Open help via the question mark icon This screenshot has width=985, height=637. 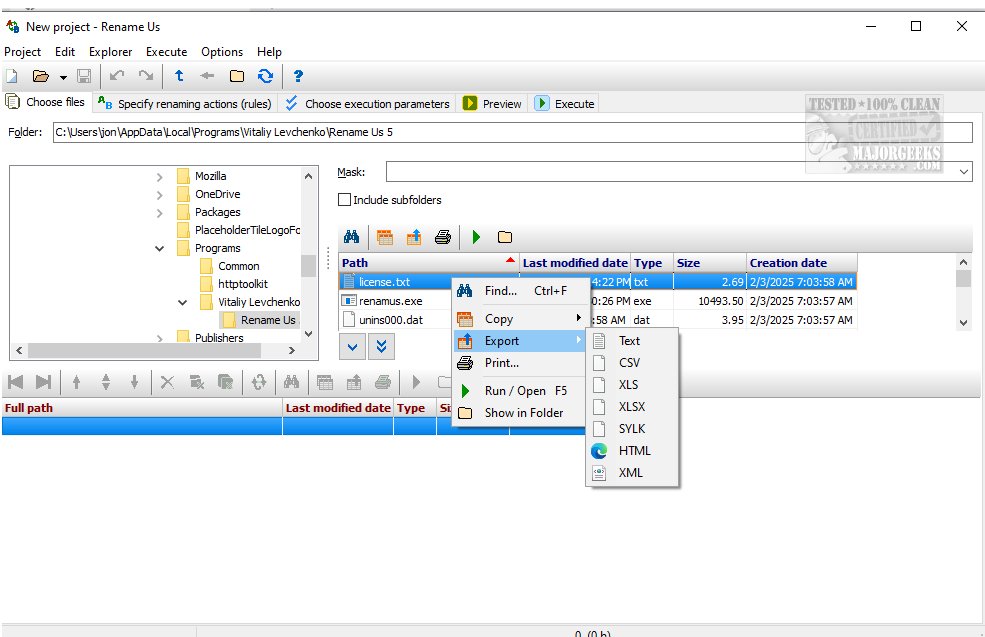(298, 77)
